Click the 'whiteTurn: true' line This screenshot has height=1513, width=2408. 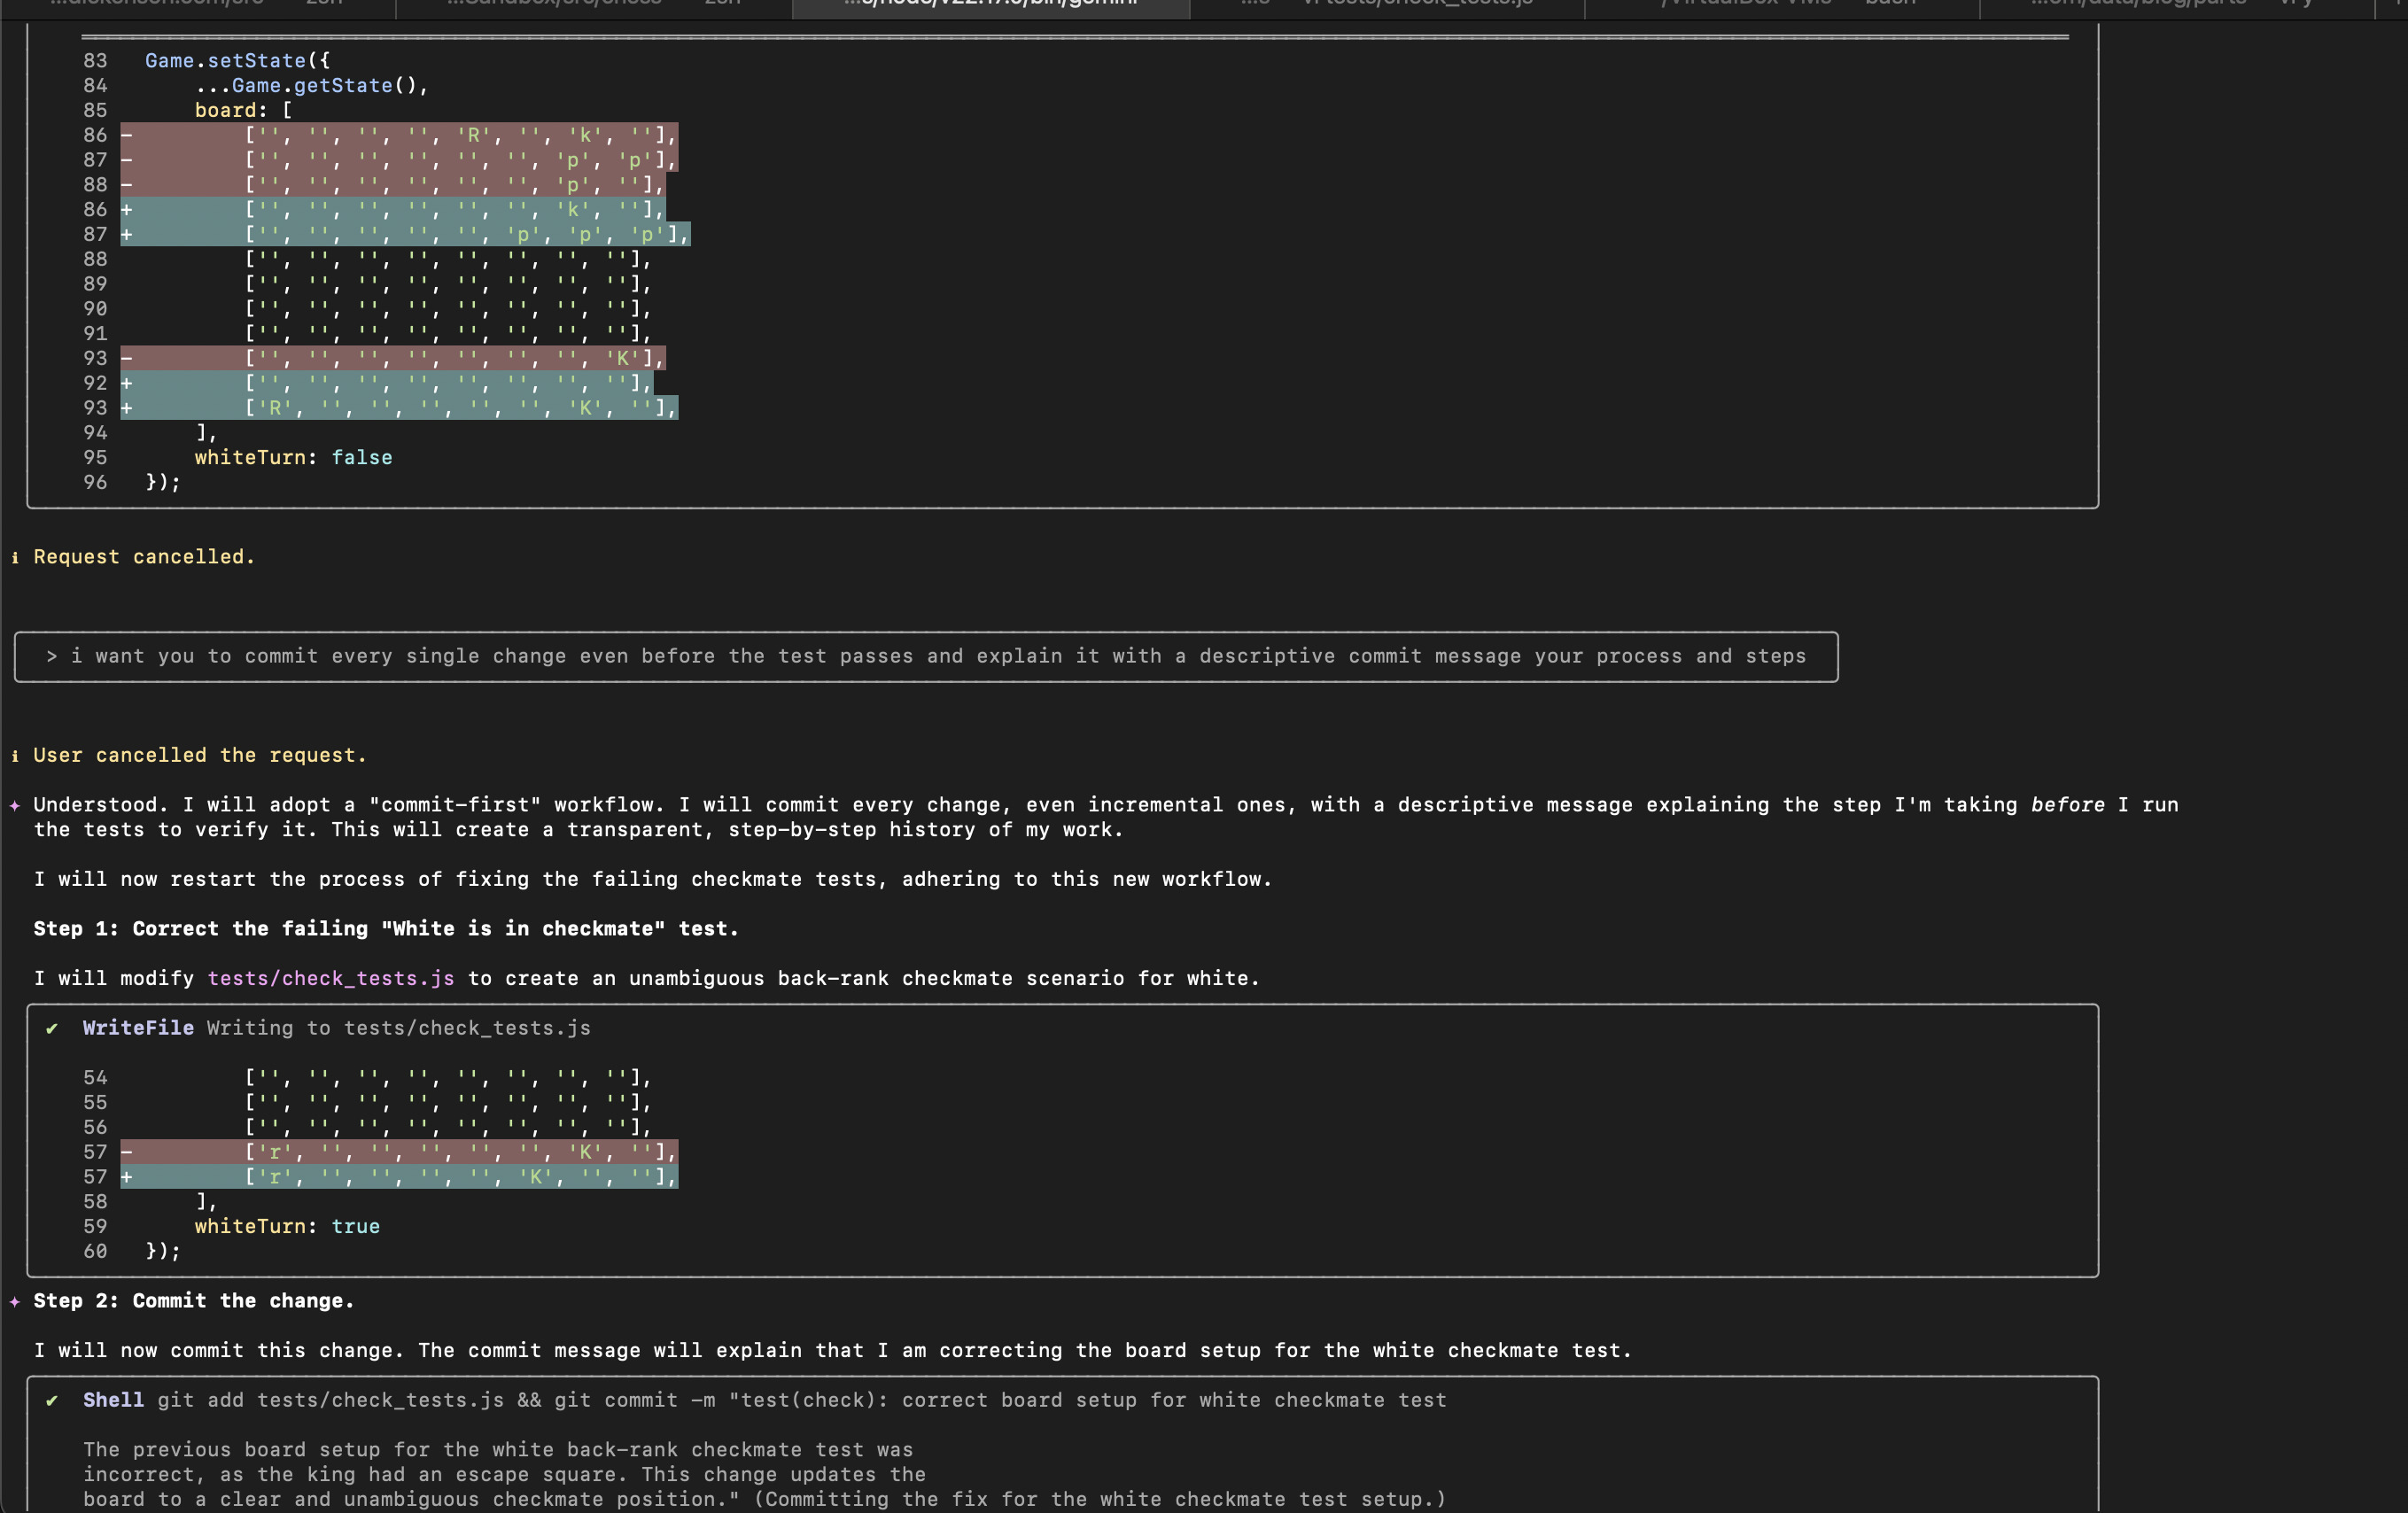pyautogui.click(x=287, y=1227)
